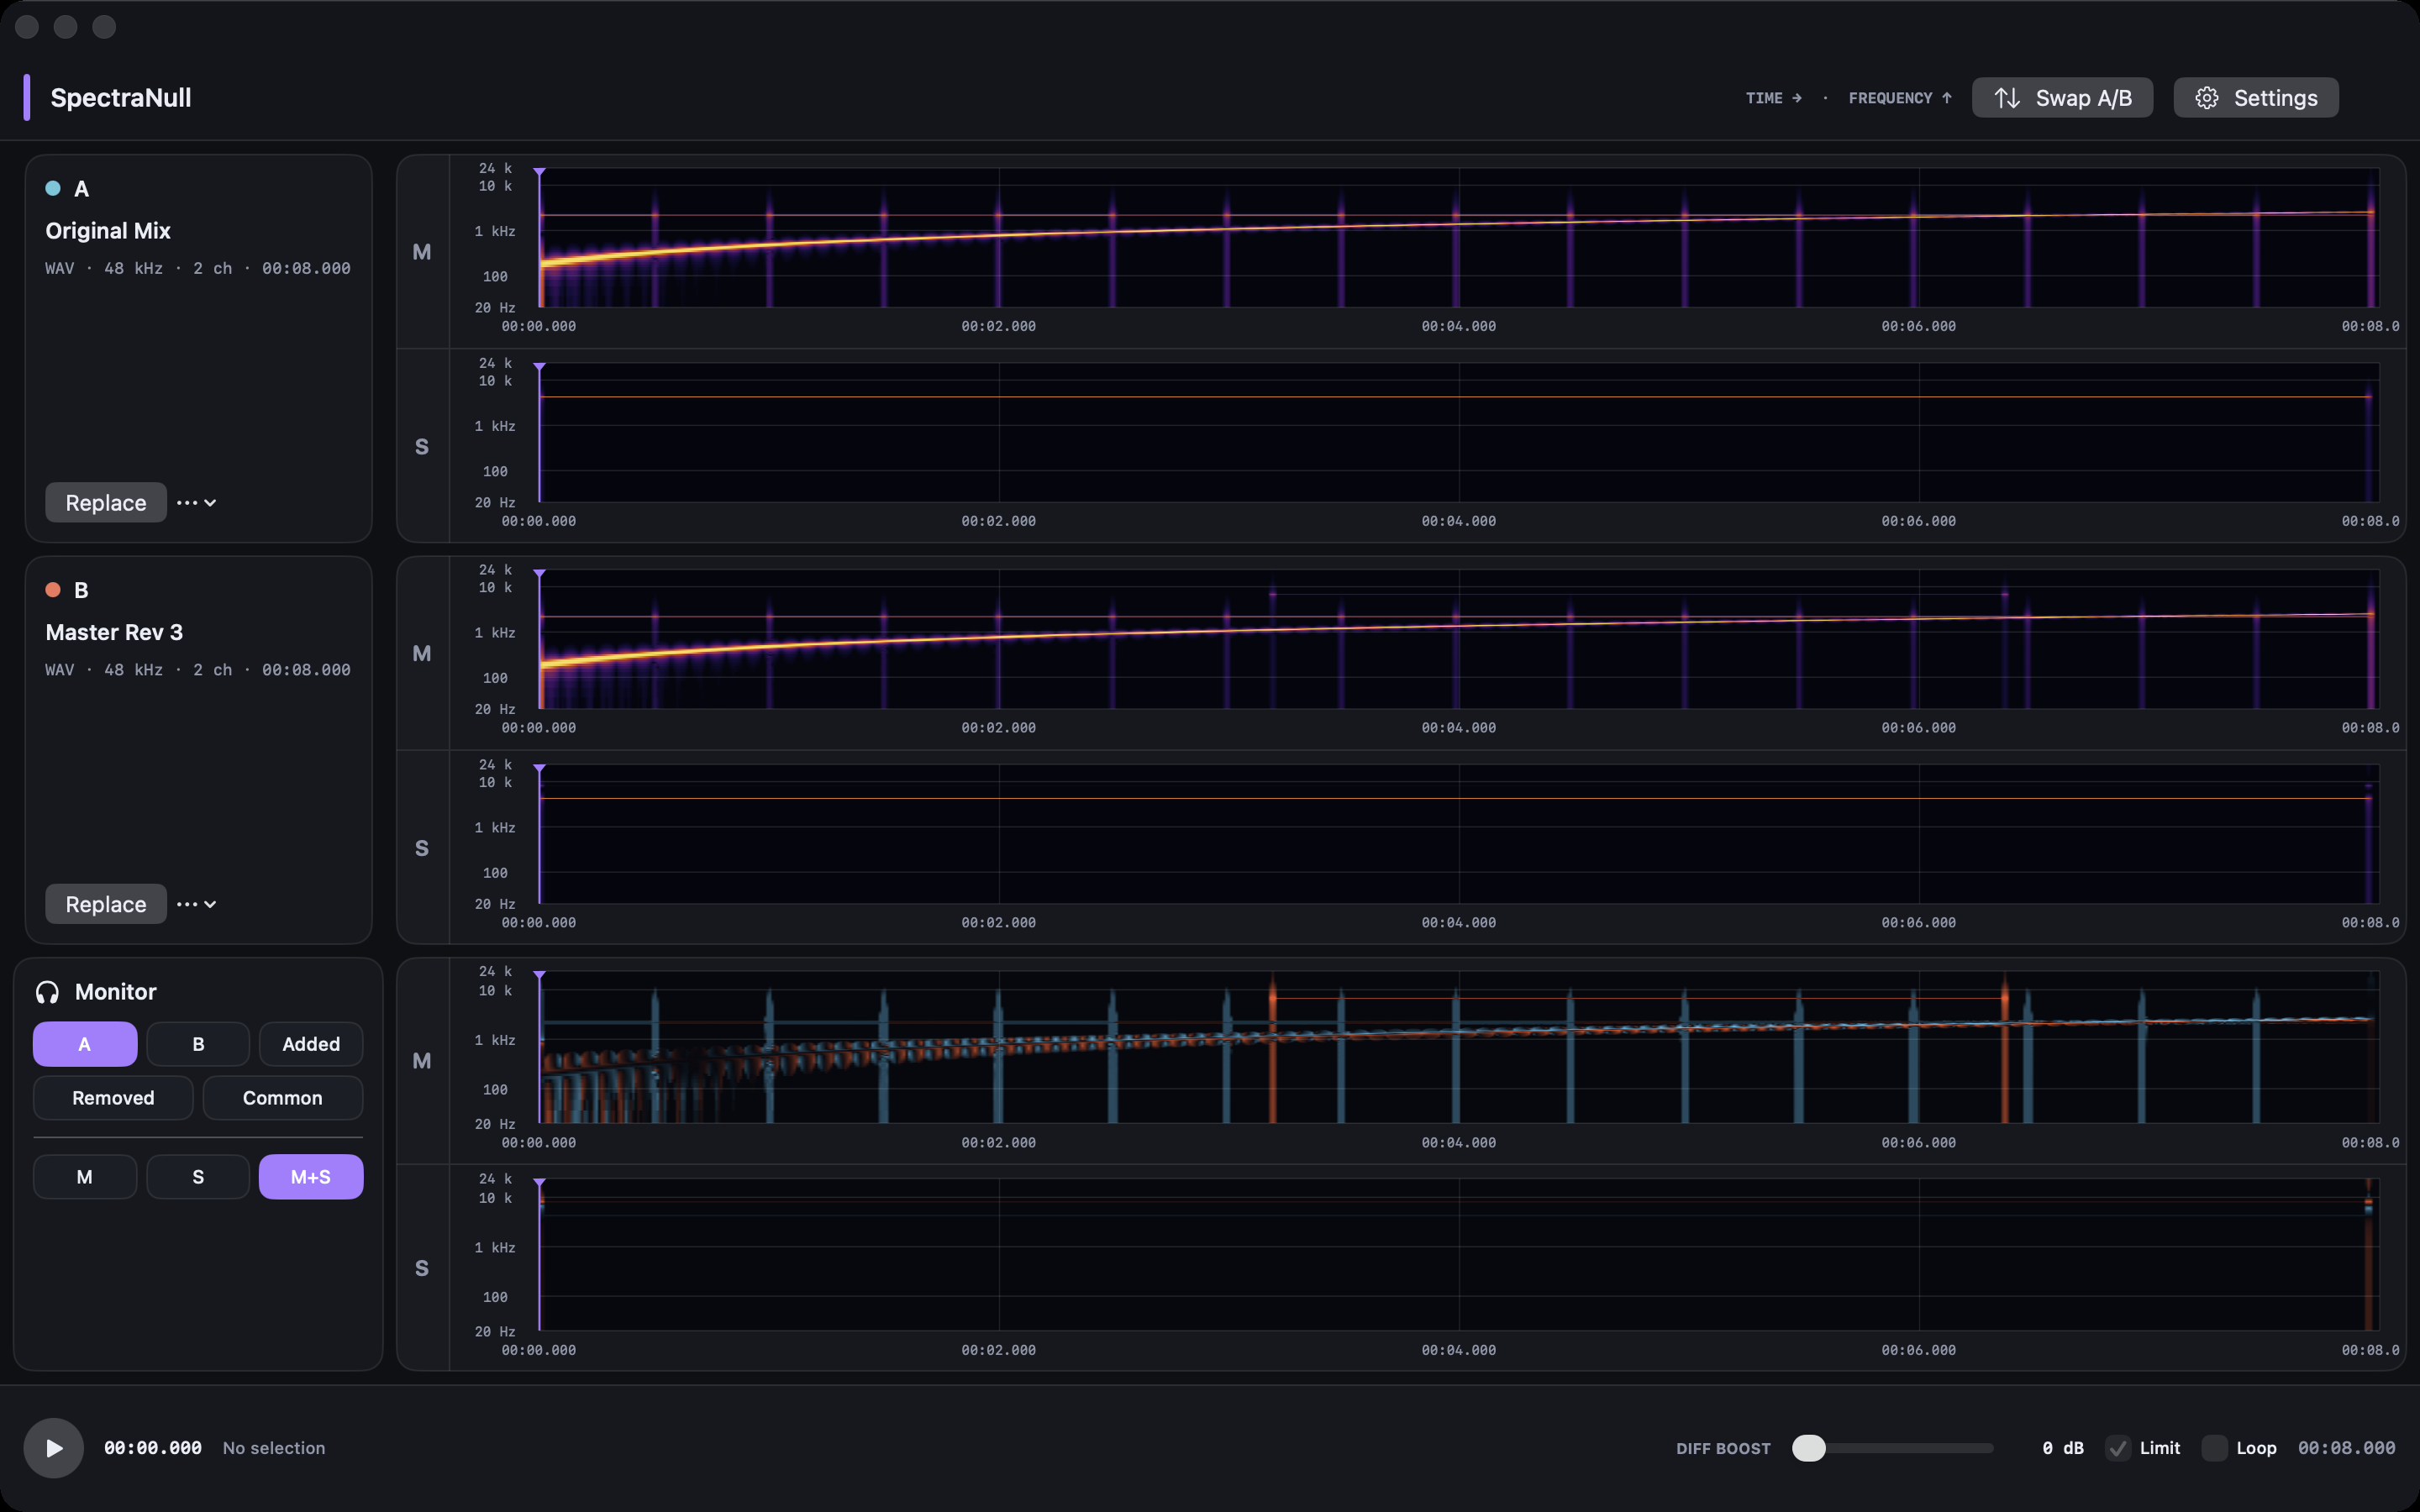Click the Monitor panel heading

coord(116,992)
